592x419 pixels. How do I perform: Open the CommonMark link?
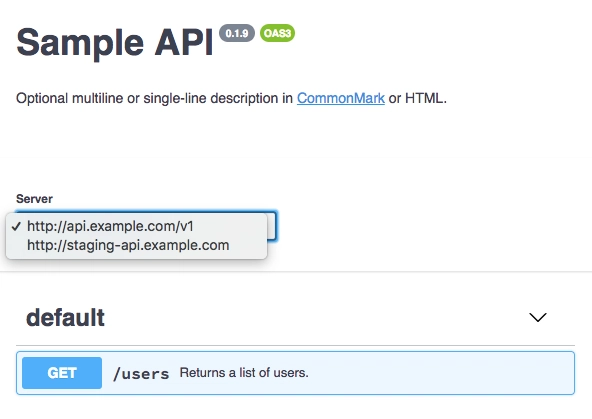click(341, 98)
